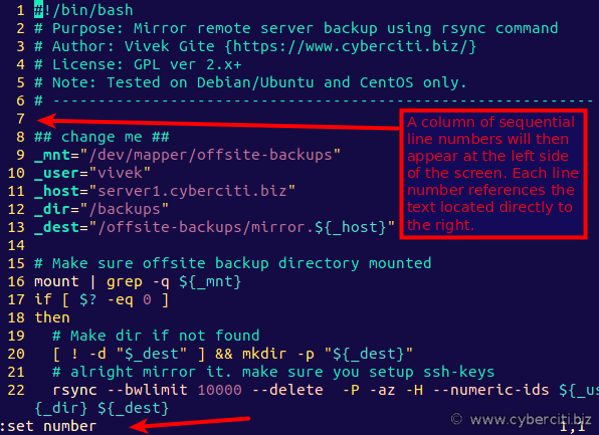Click line number 7 in gutter

[x=21, y=119]
